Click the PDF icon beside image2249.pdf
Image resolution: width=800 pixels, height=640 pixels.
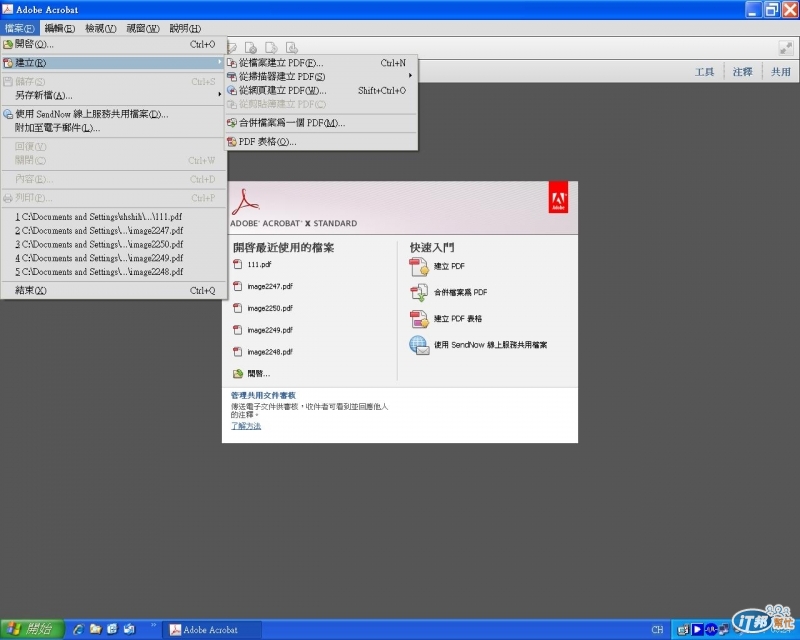click(237, 330)
